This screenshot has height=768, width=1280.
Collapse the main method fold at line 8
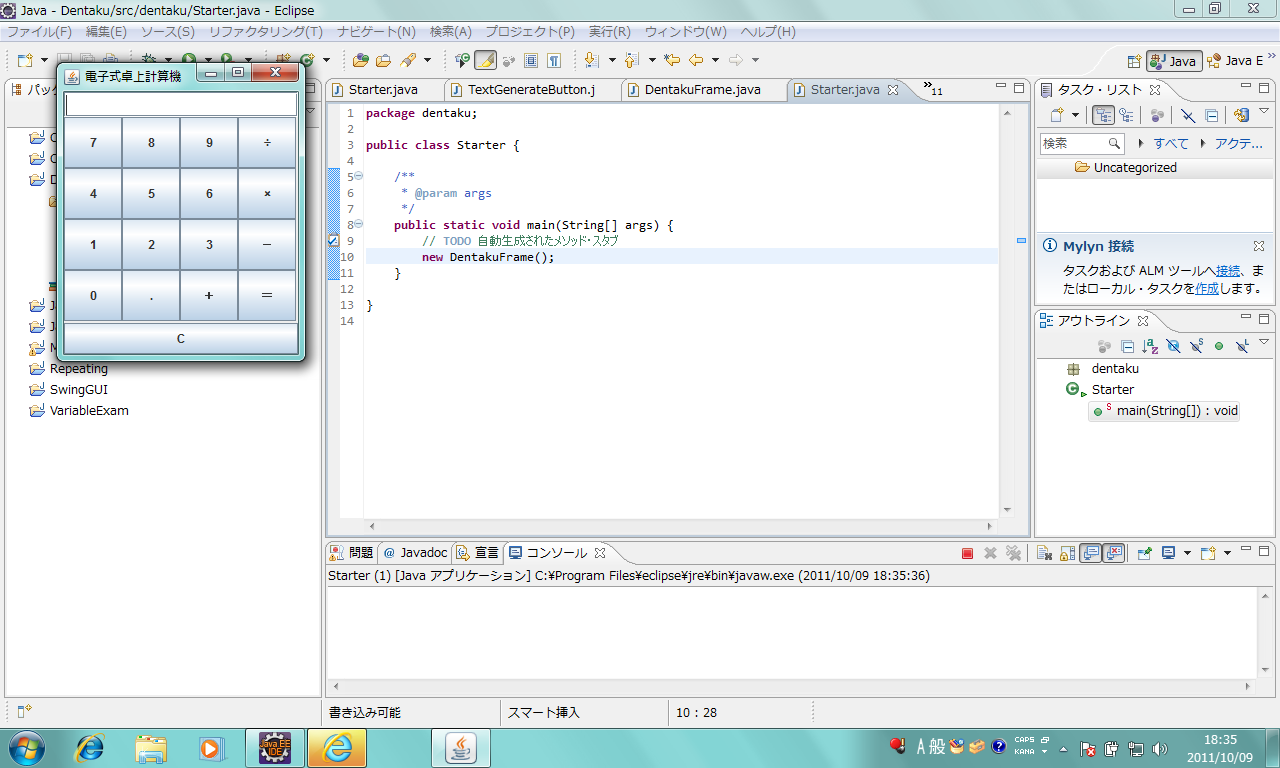click(x=358, y=225)
